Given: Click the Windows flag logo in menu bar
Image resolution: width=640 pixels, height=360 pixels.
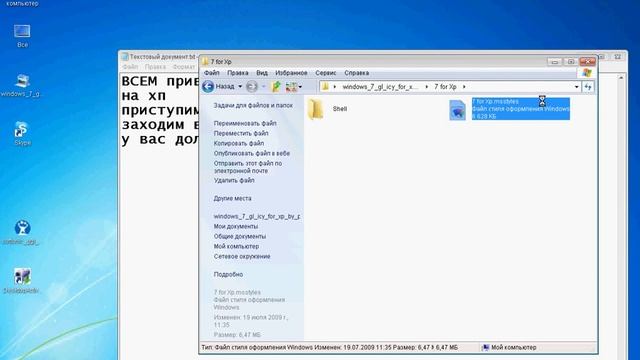Looking at the screenshot, I should tap(587, 73).
